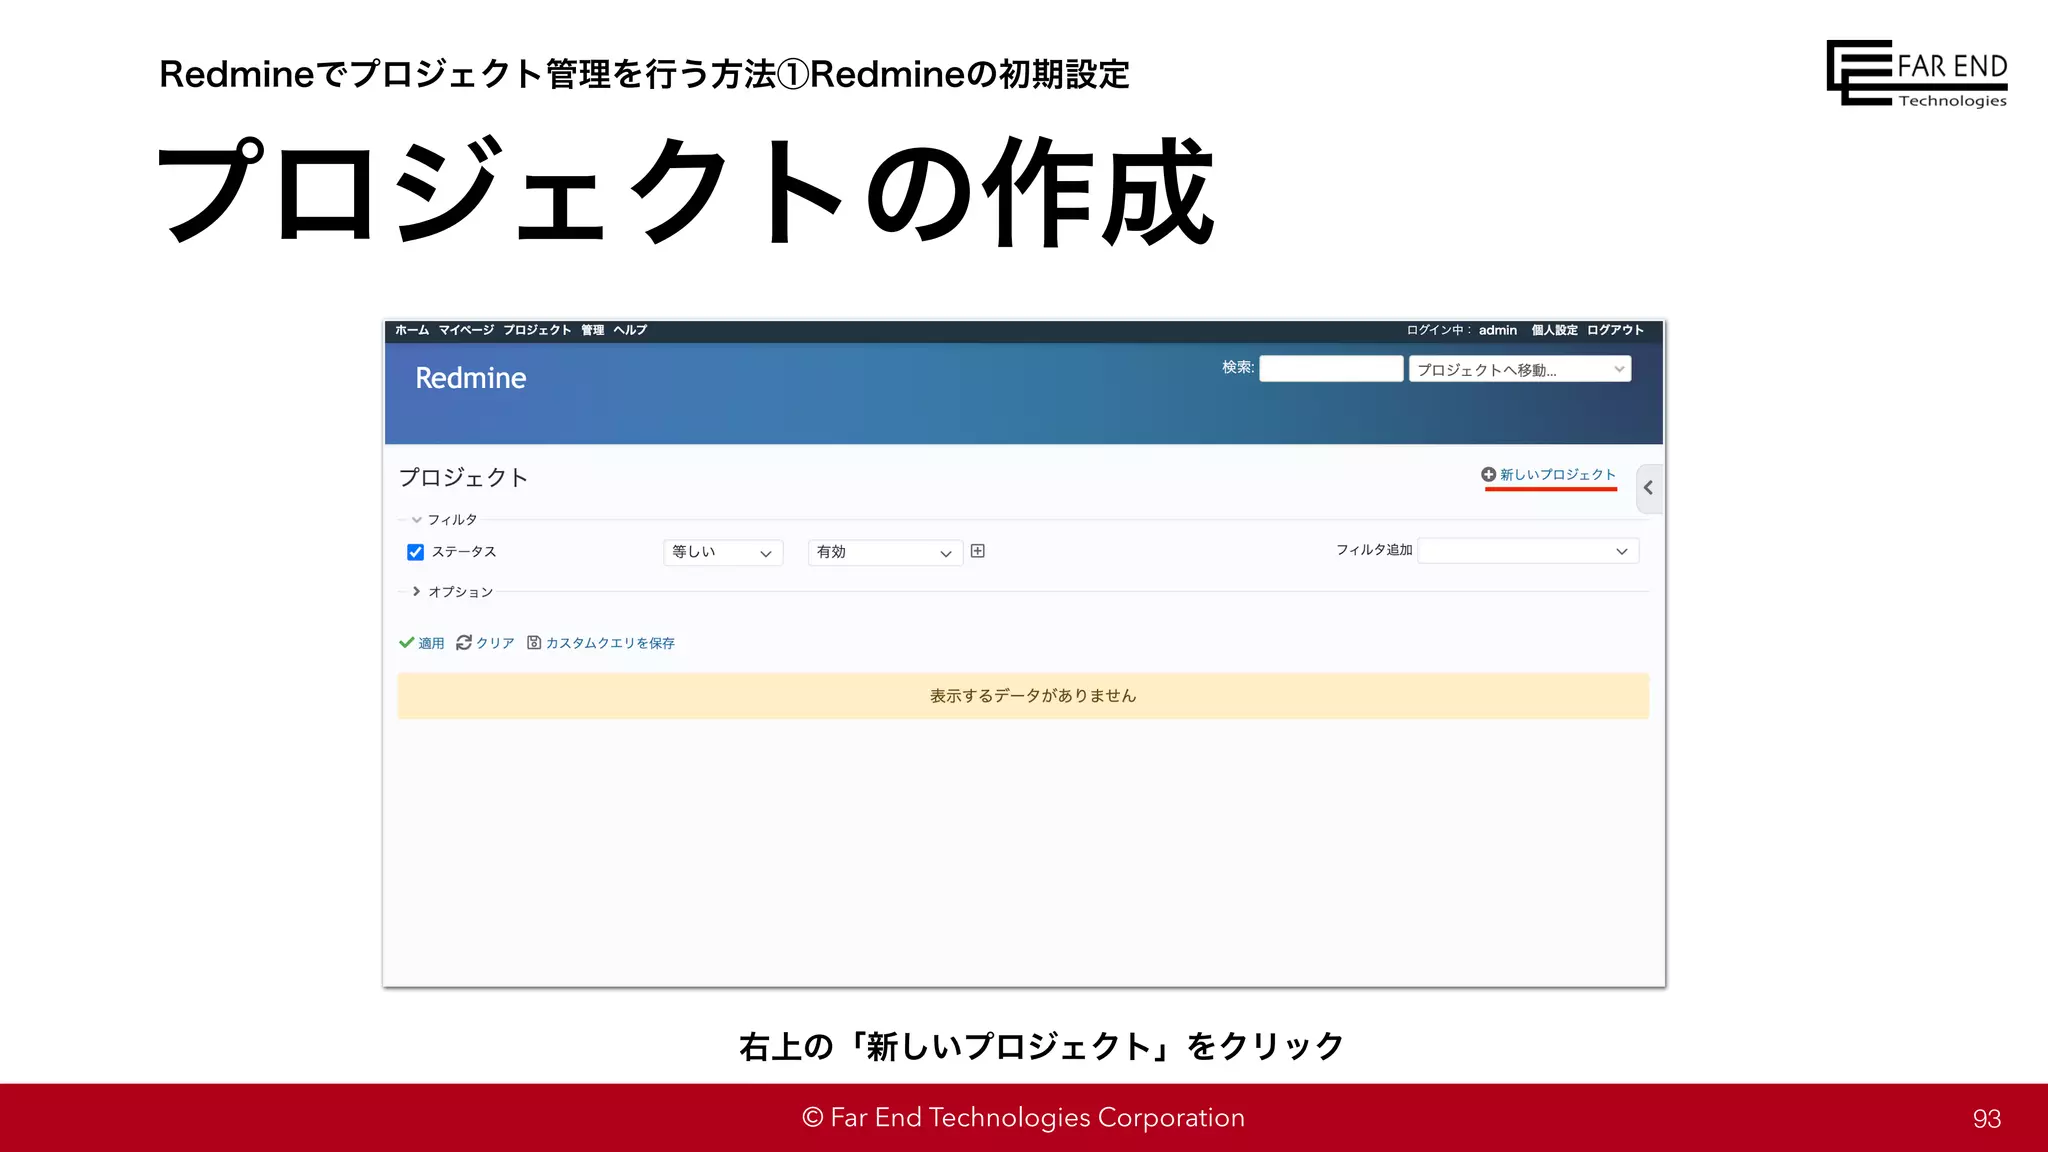Screen dimensions: 2048x1152
Task: Open プロジェクト in the top menu
Action: 537,330
